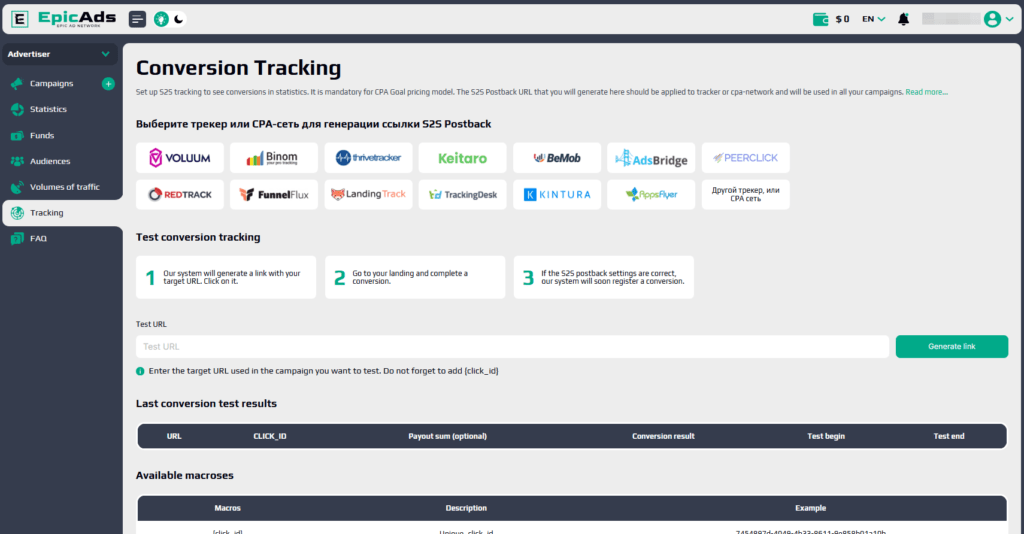Click the Example column header
Image resolution: width=1024 pixels, height=534 pixels.
pos(810,508)
